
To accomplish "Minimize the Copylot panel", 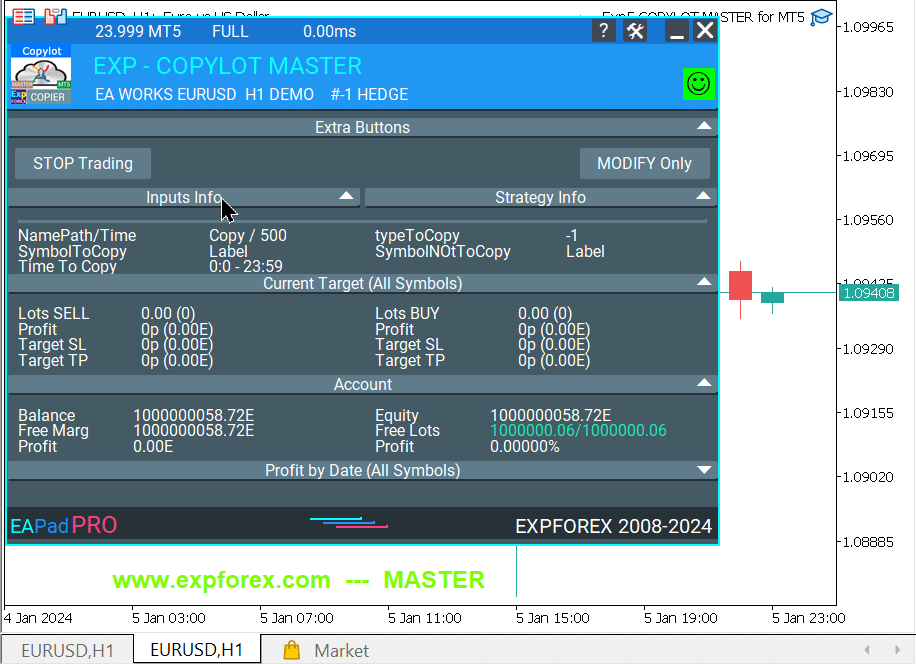I will click(677, 31).
